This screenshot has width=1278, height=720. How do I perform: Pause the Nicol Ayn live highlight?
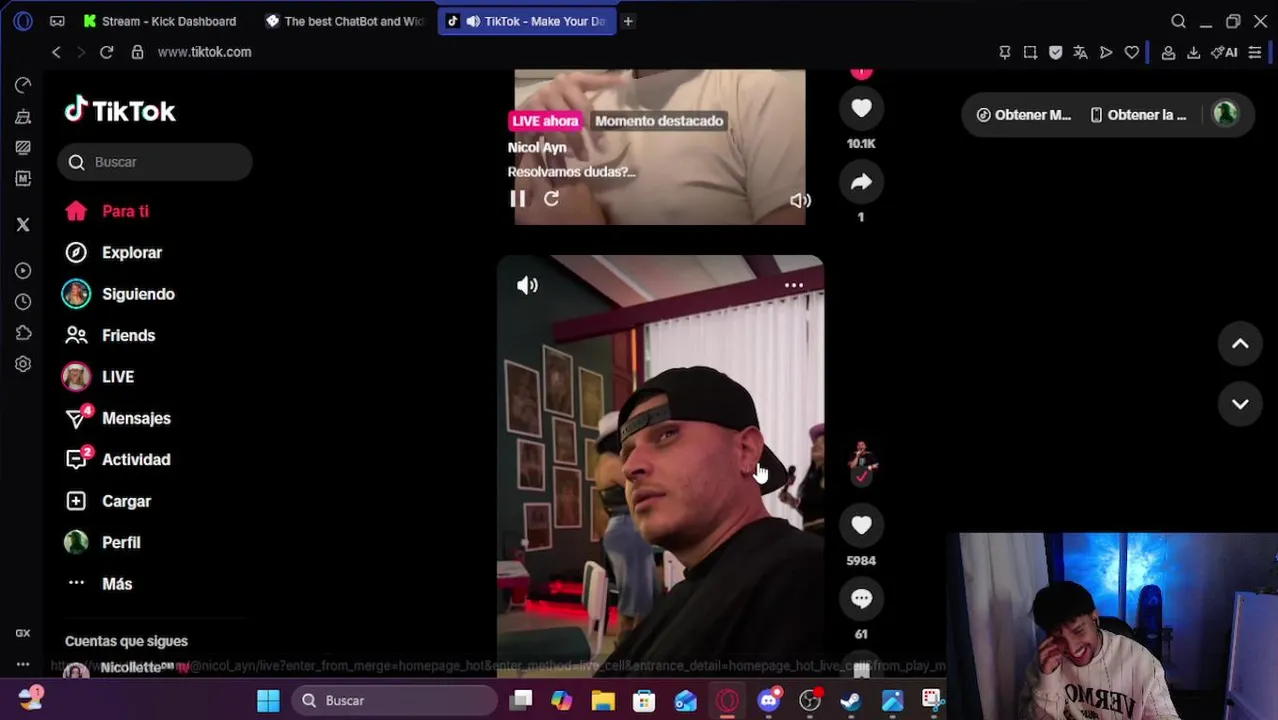(517, 198)
